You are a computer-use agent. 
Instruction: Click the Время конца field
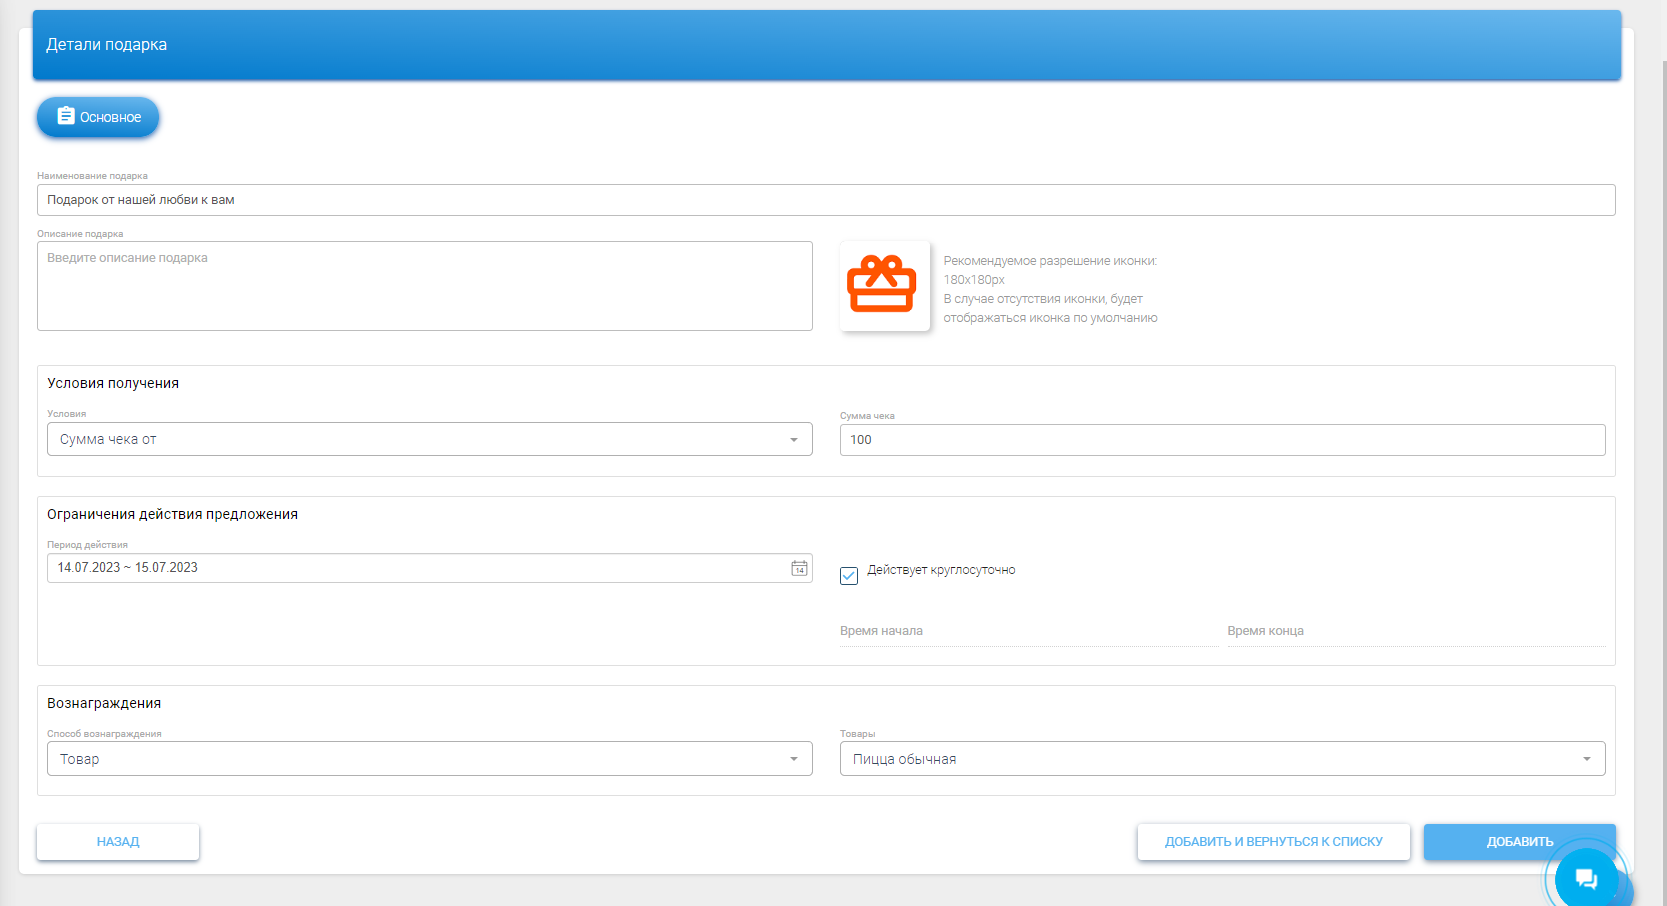coord(1414,631)
